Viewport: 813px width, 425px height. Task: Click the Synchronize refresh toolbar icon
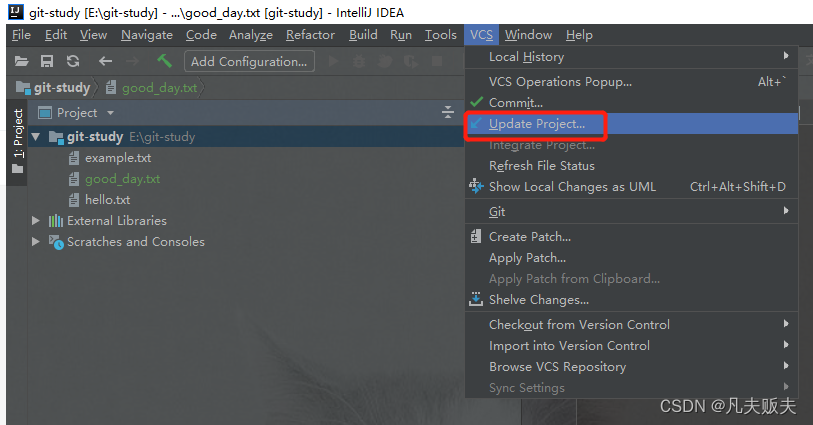pos(73,61)
